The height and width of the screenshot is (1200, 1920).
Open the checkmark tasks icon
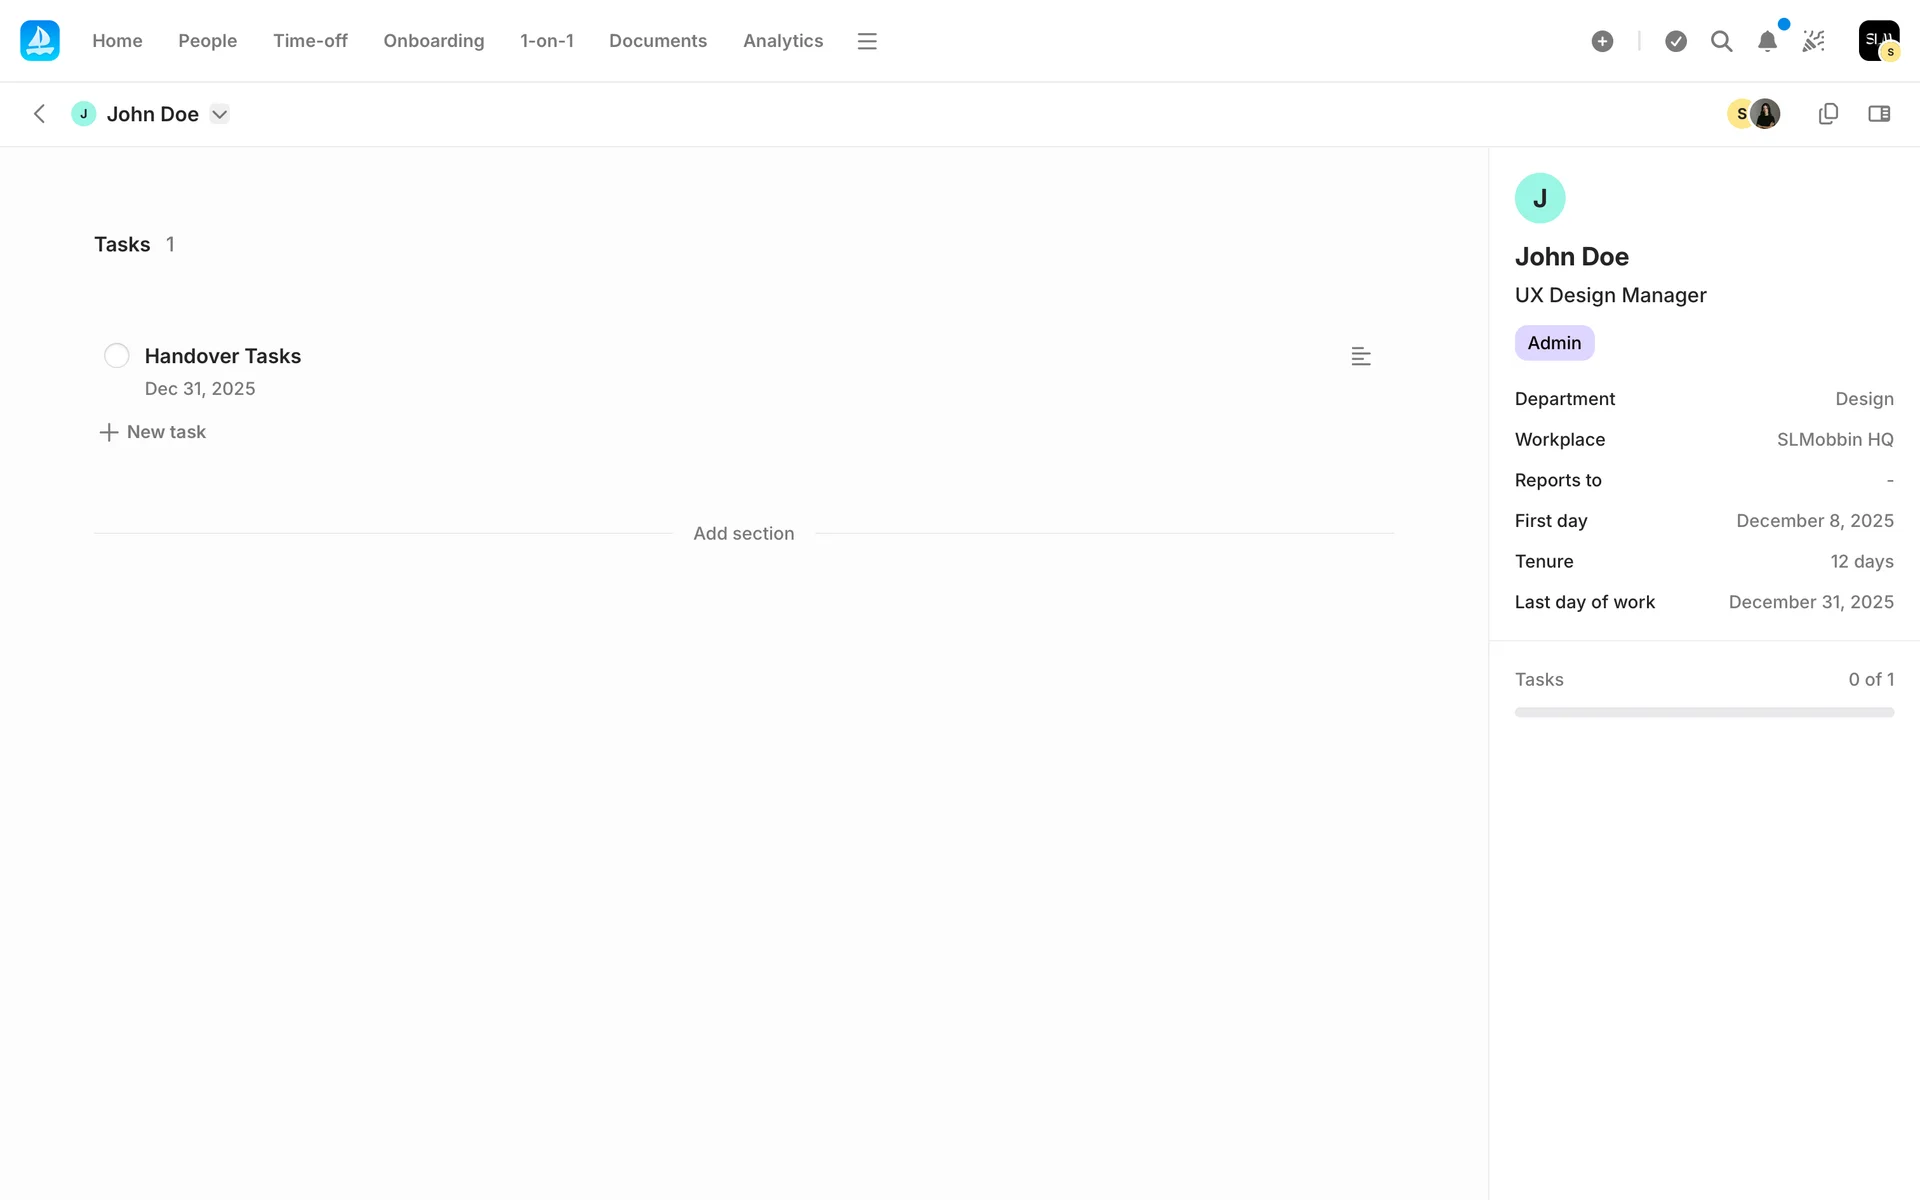[1676, 41]
